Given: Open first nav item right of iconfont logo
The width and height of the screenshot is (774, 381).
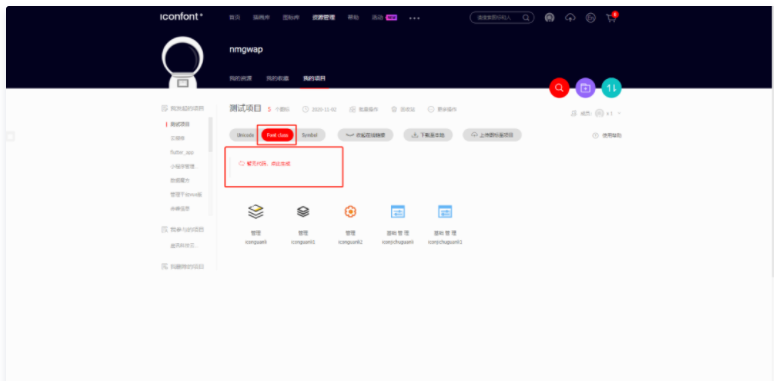Looking at the screenshot, I should 234,18.
